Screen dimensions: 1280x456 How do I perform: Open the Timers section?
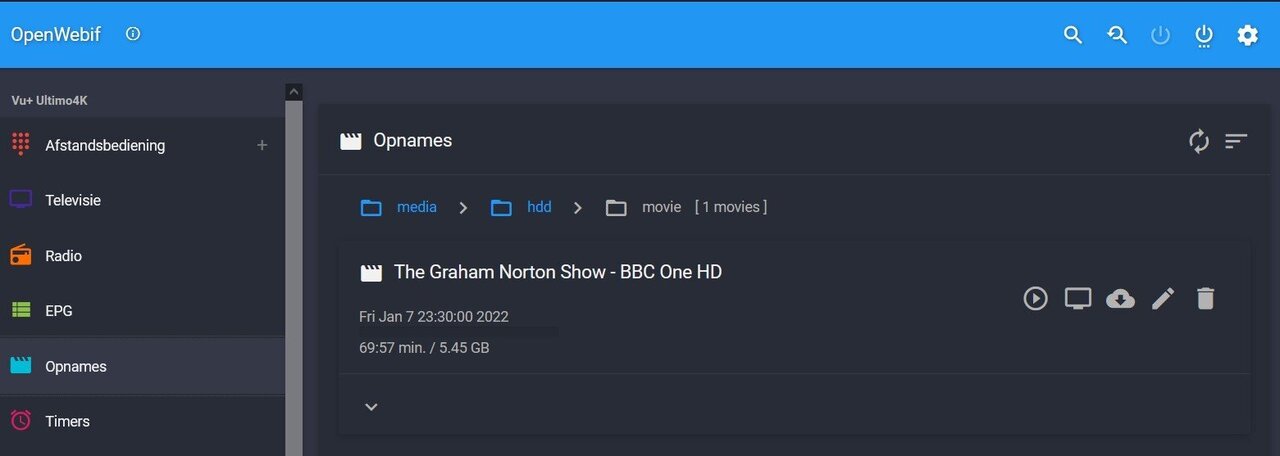pyautogui.click(x=67, y=421)
